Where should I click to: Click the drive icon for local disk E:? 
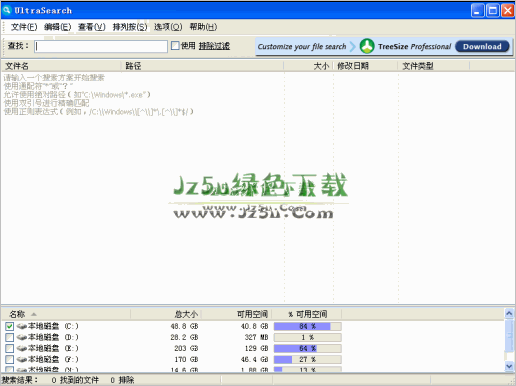(22, 348)
